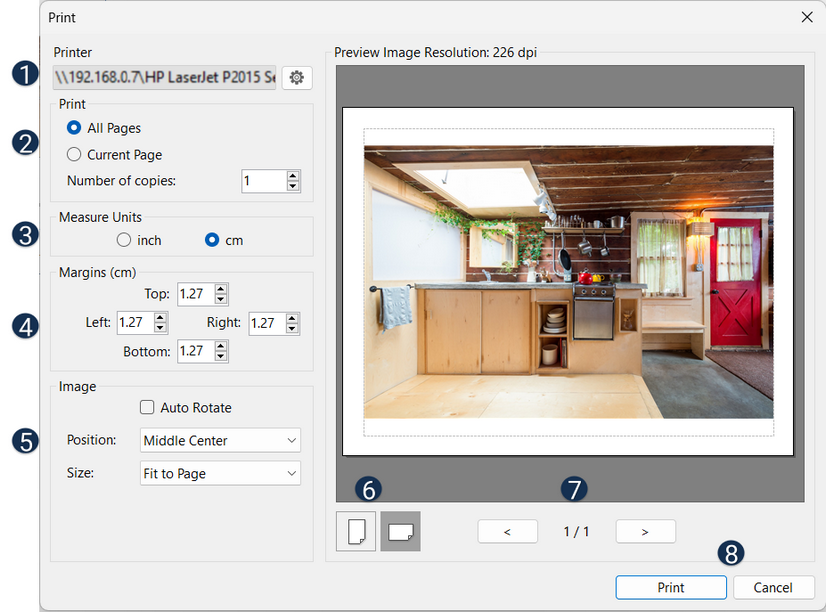826x612 pixels.
Task: Select portrait page orientation icon
Action: (356, 531)
